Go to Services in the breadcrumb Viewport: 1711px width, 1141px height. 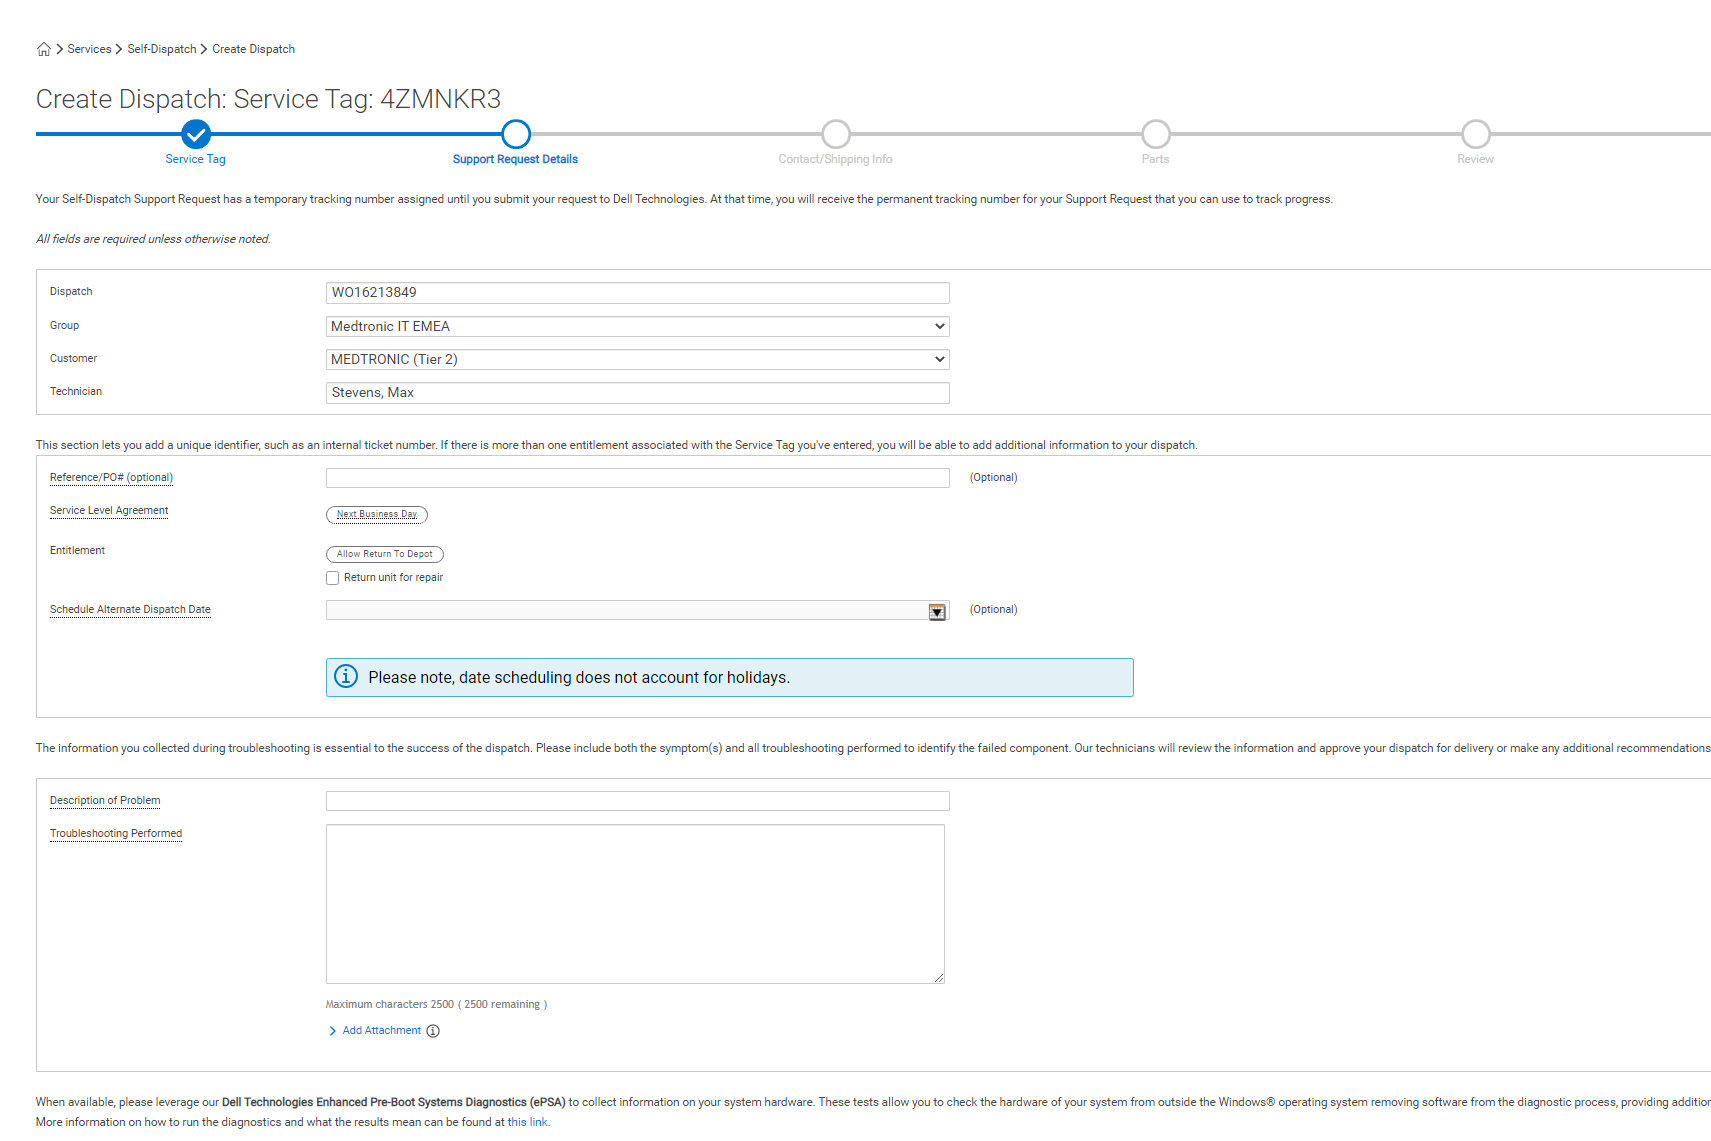(89, 49)
